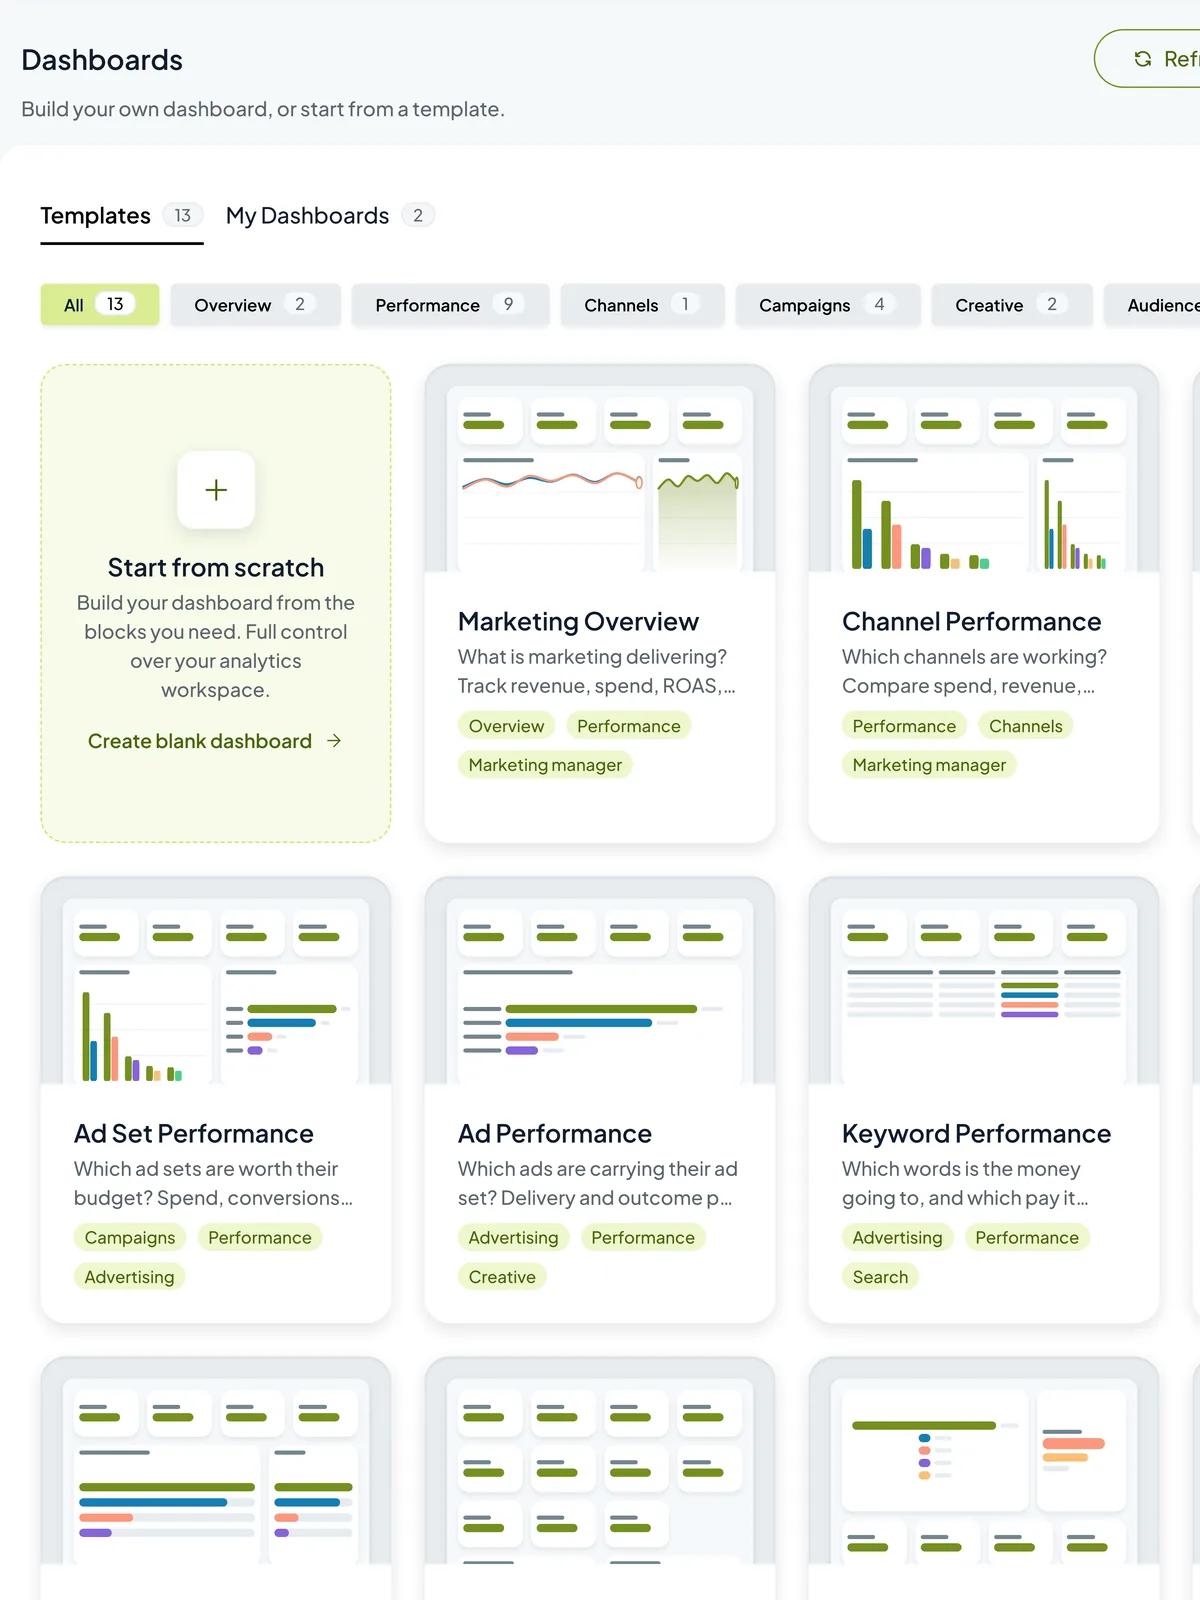This screenshot has width=1200, height=1600.
Task: Click Performance tag on Keyword Performance card
Action: (1027, 1238)
